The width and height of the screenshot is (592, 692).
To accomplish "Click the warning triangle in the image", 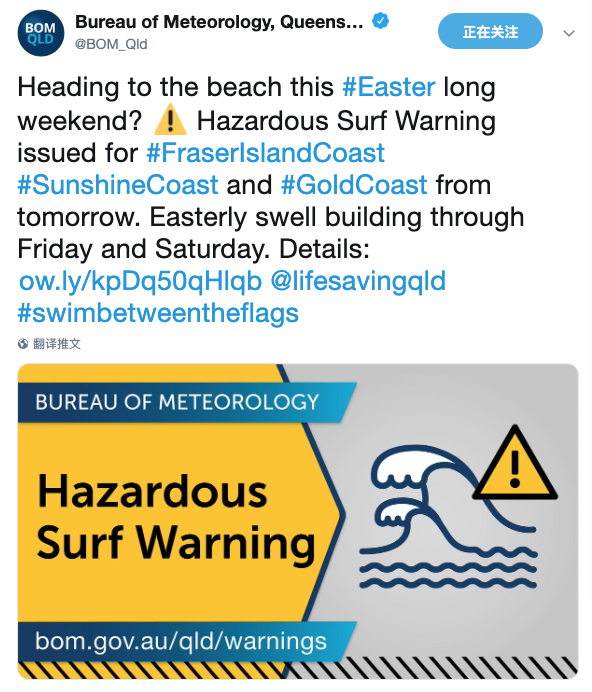I will point(515,463).
